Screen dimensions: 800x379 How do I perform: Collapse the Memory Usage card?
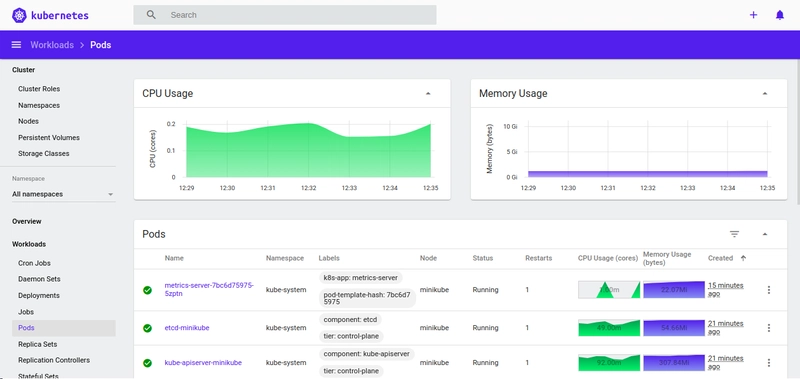(x=765, y=93)
